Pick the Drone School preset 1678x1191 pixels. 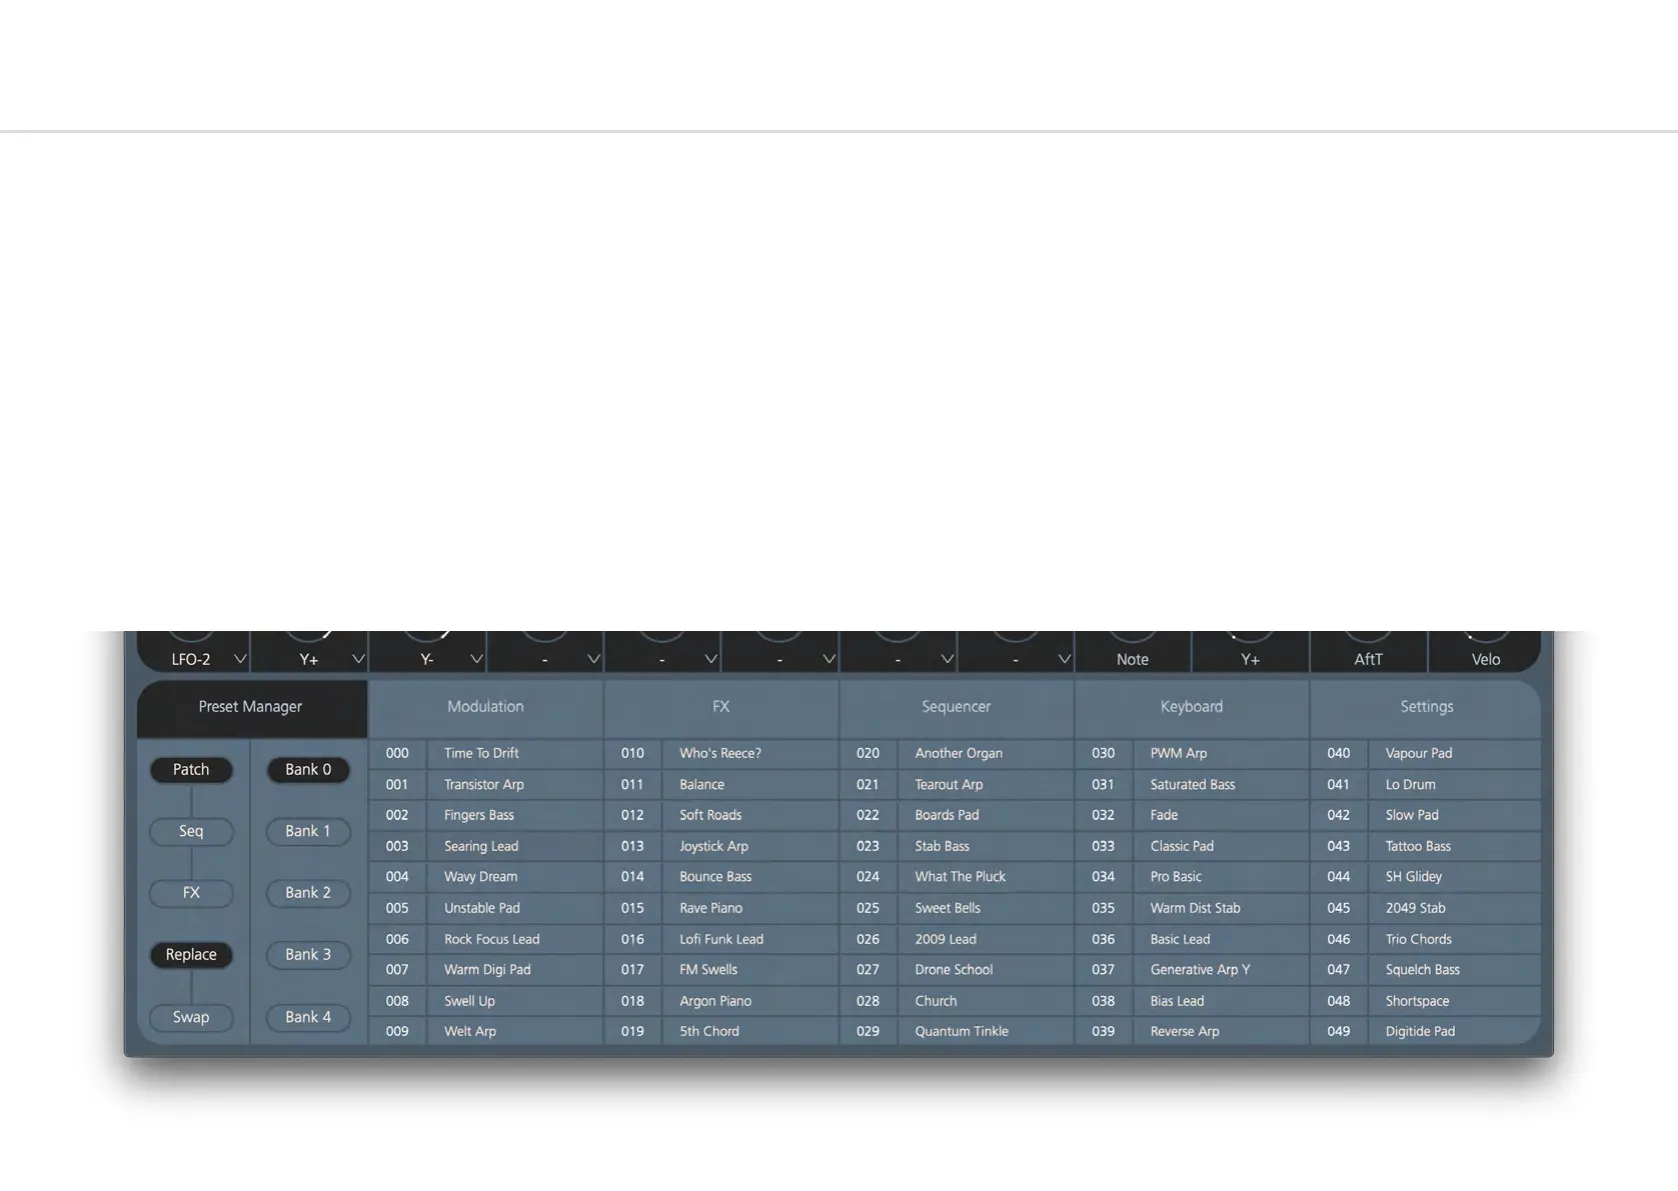[x=957, y=970]
